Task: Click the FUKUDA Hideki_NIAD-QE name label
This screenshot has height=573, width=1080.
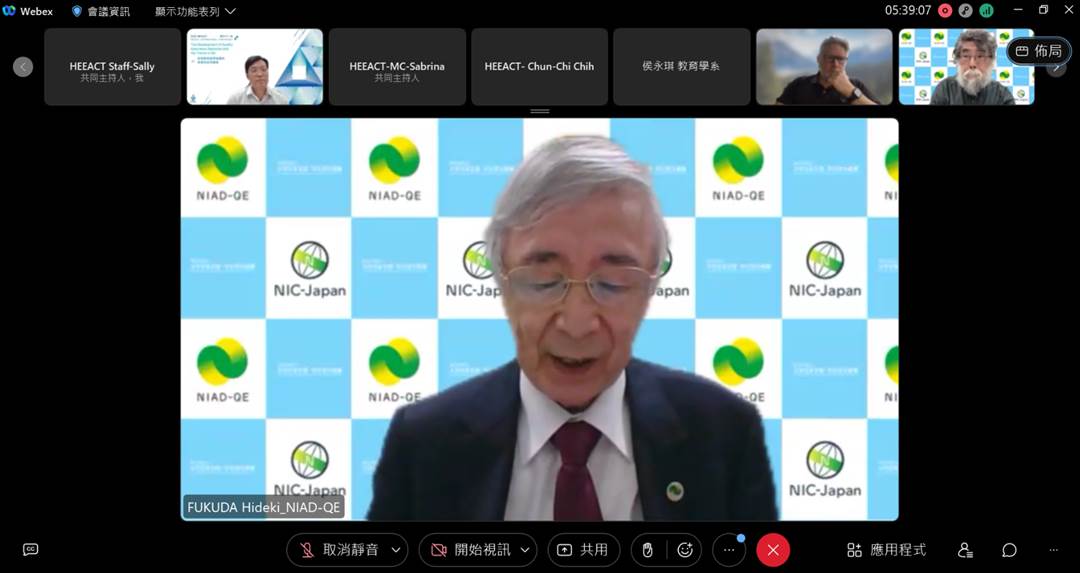Action: point(263,508)
